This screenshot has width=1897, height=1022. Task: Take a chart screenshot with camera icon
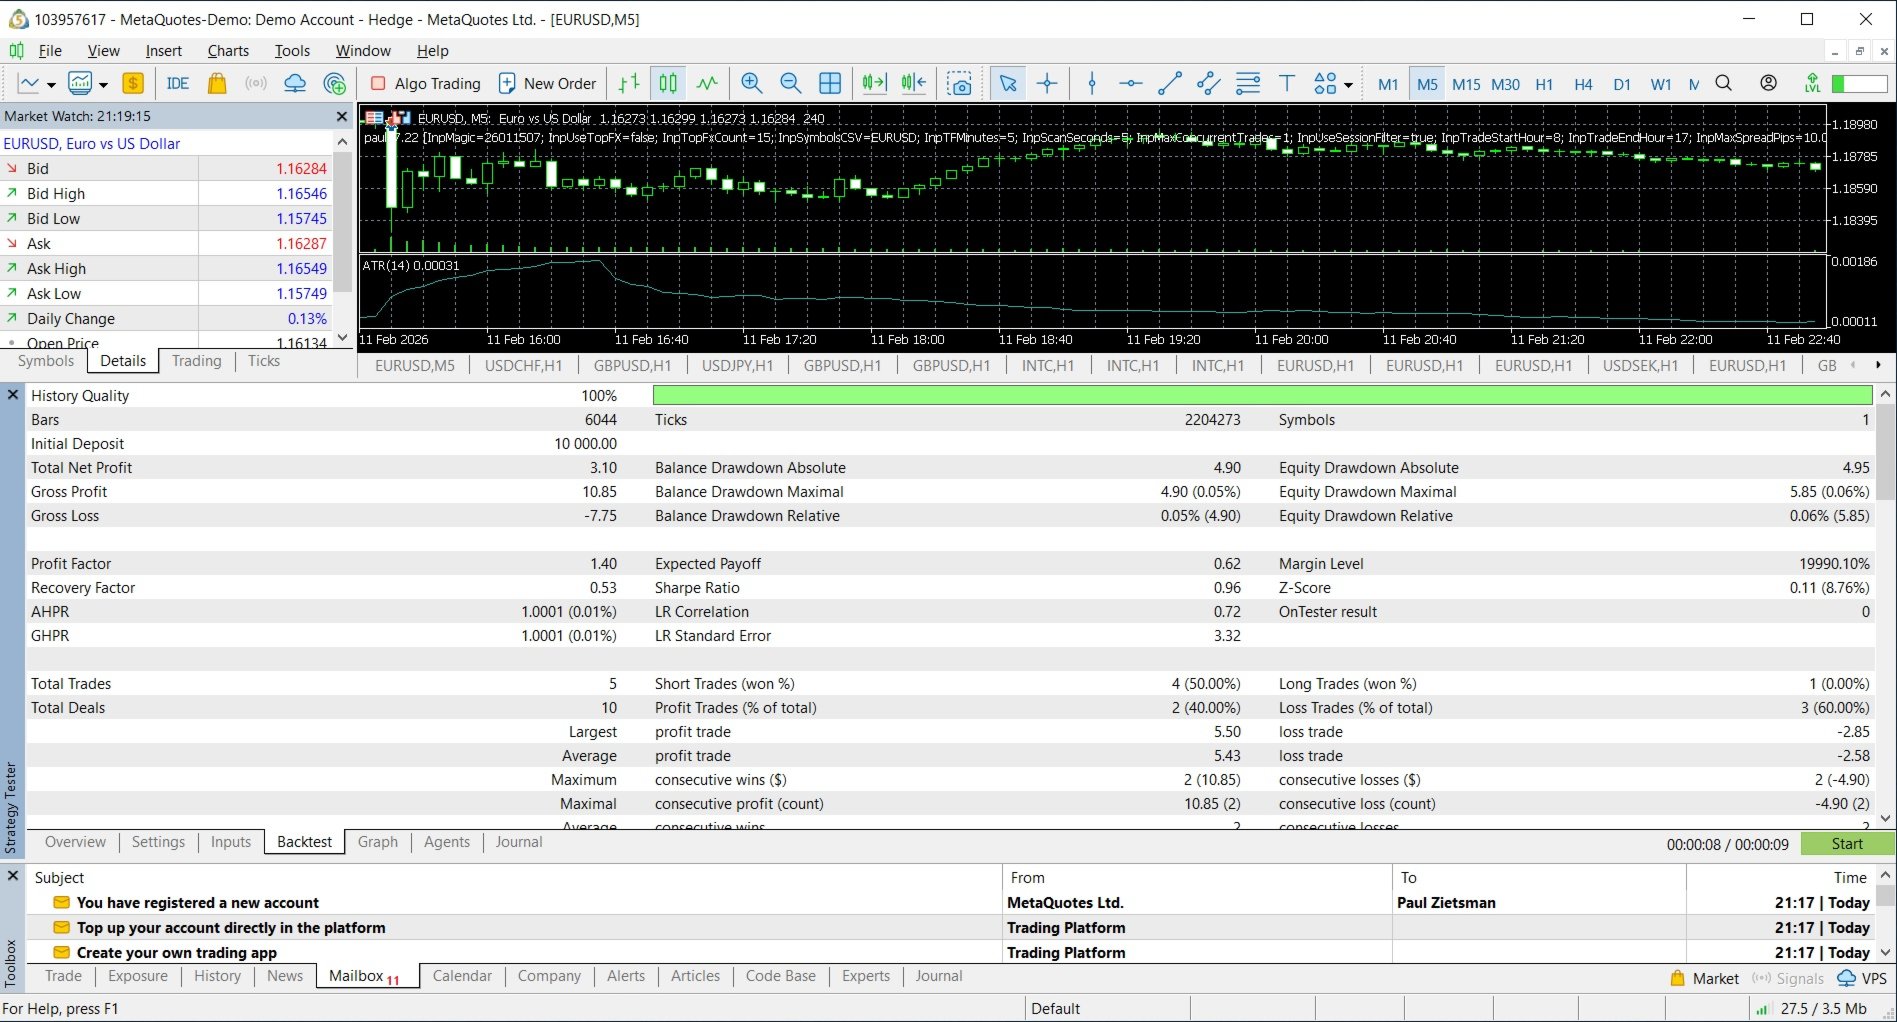tap(959, 84)
